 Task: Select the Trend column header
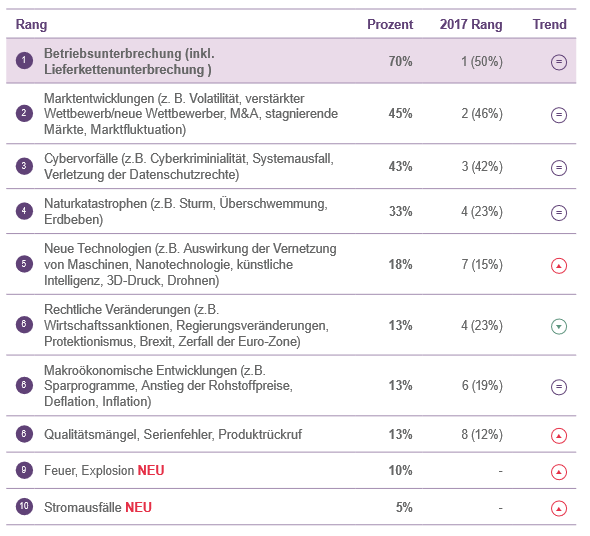(549, 24)
